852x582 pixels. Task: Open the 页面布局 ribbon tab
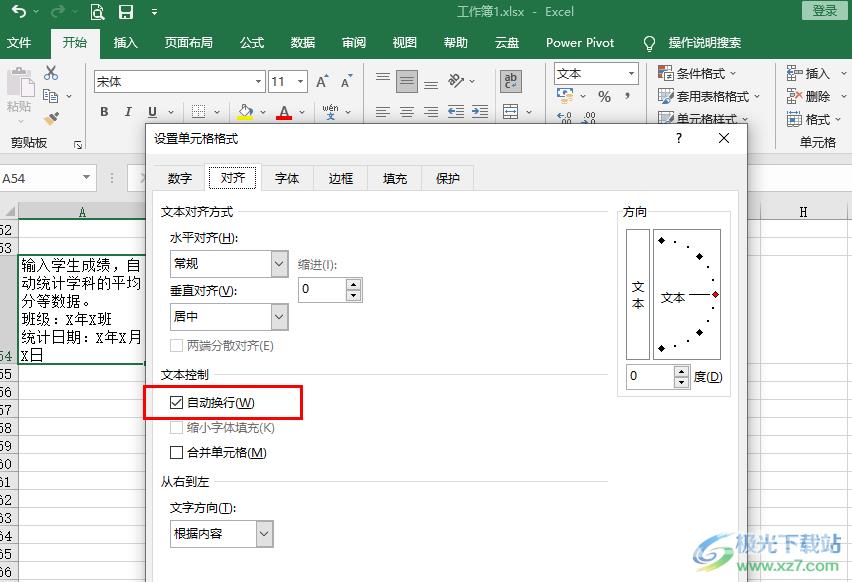pos(189,42)
